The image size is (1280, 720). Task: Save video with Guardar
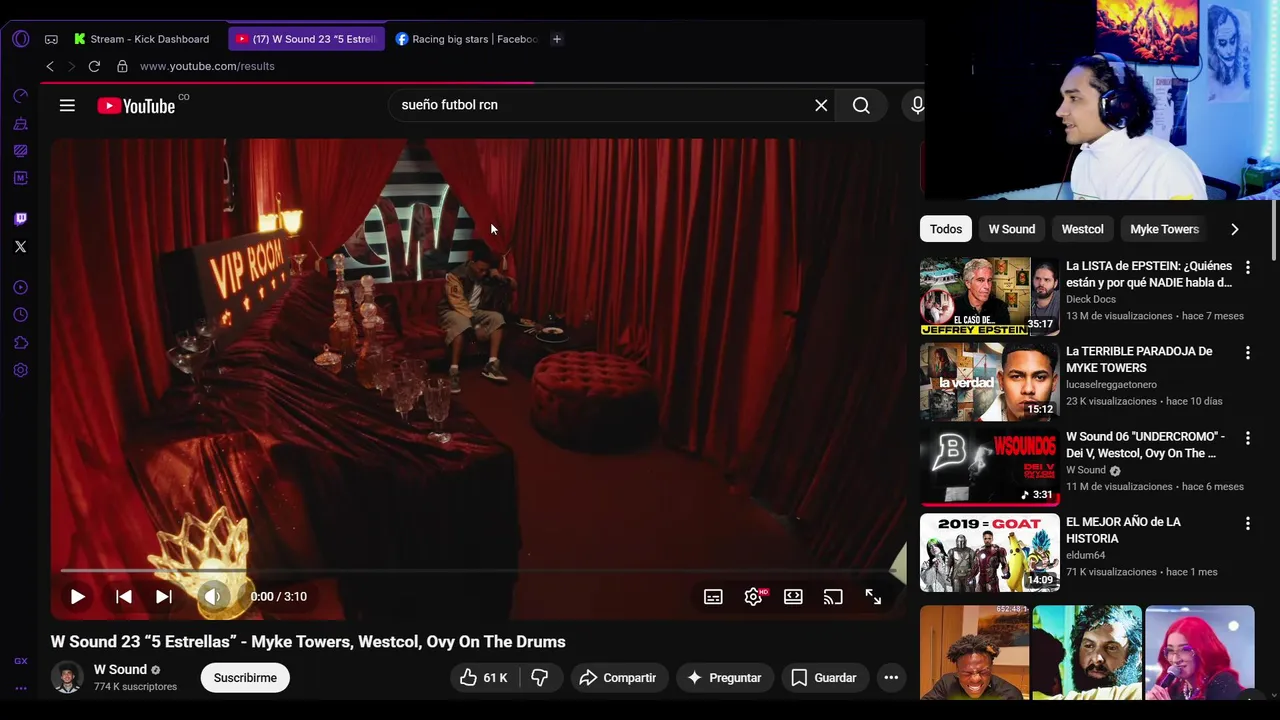tap(824, 678)
